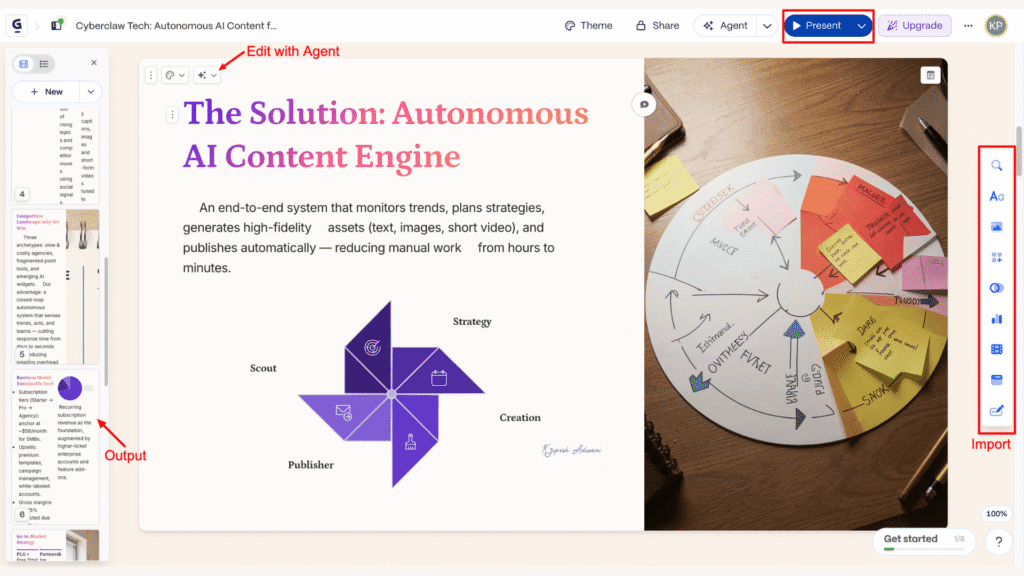The height and width of the screenshot is (576, 1024).
Task: Select the Strategy label in the diagram
Action: coord(472,321)
